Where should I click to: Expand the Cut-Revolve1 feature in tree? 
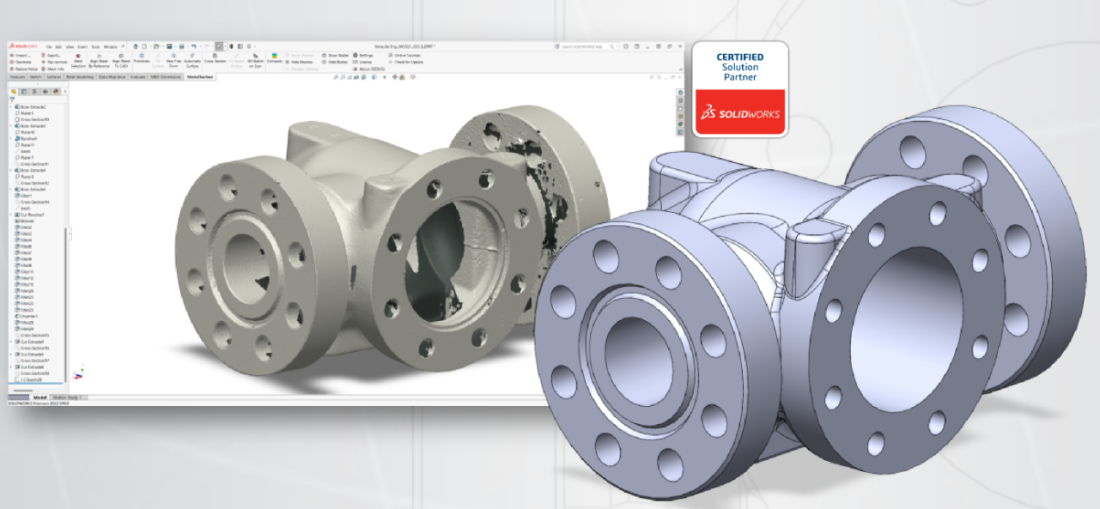coord(11,215)
